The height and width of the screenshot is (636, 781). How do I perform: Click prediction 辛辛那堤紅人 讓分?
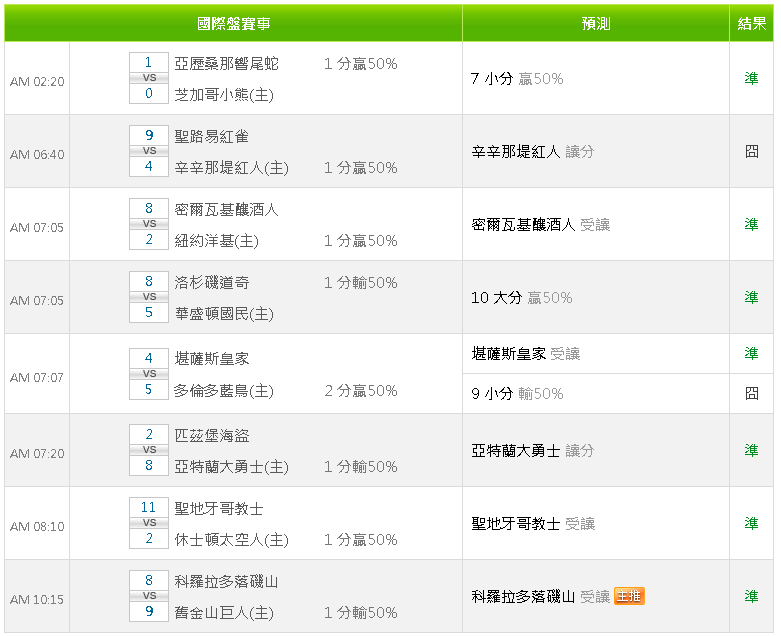[532, 151]
